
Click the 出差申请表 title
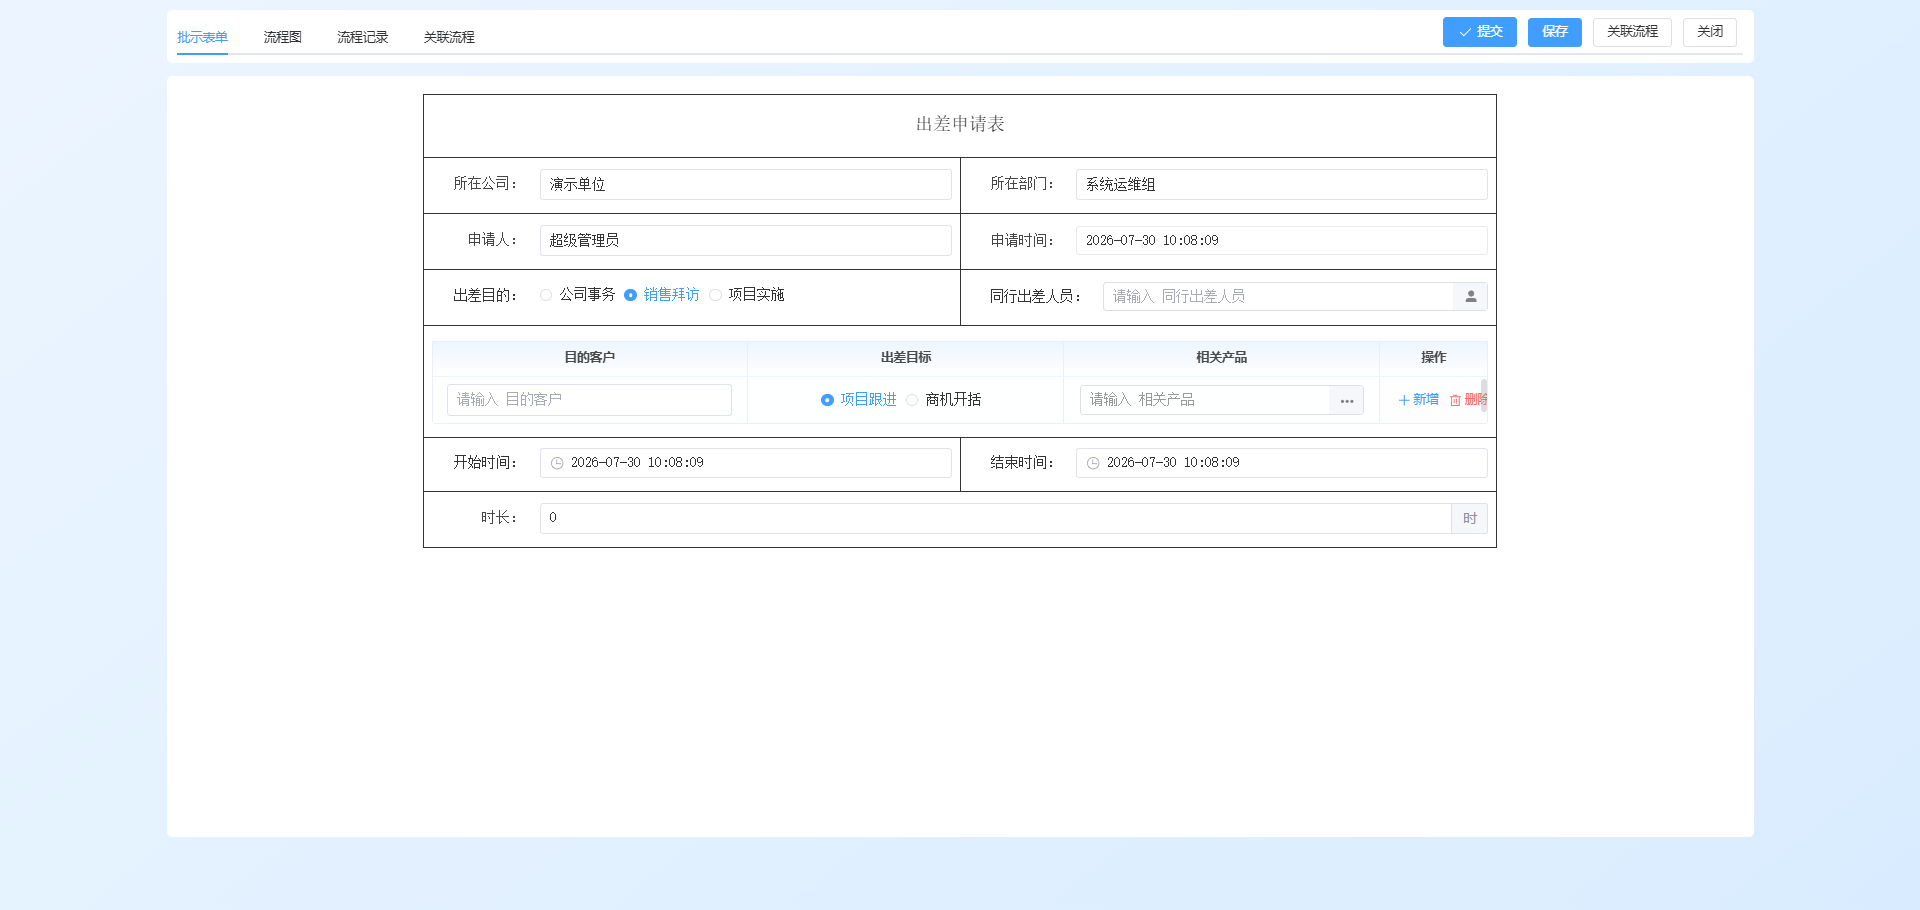click(960, 124)
